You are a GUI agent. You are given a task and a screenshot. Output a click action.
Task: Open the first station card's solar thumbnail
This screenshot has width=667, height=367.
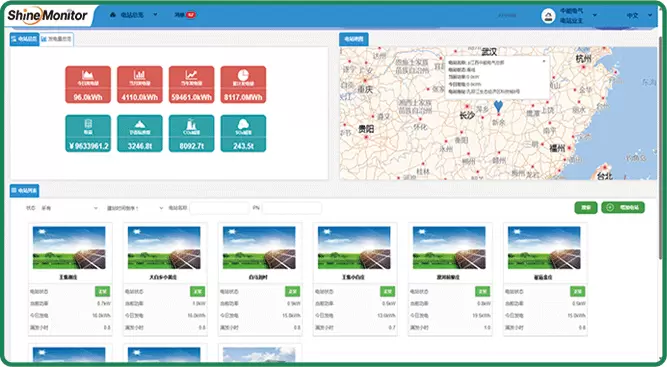[69, 248]
